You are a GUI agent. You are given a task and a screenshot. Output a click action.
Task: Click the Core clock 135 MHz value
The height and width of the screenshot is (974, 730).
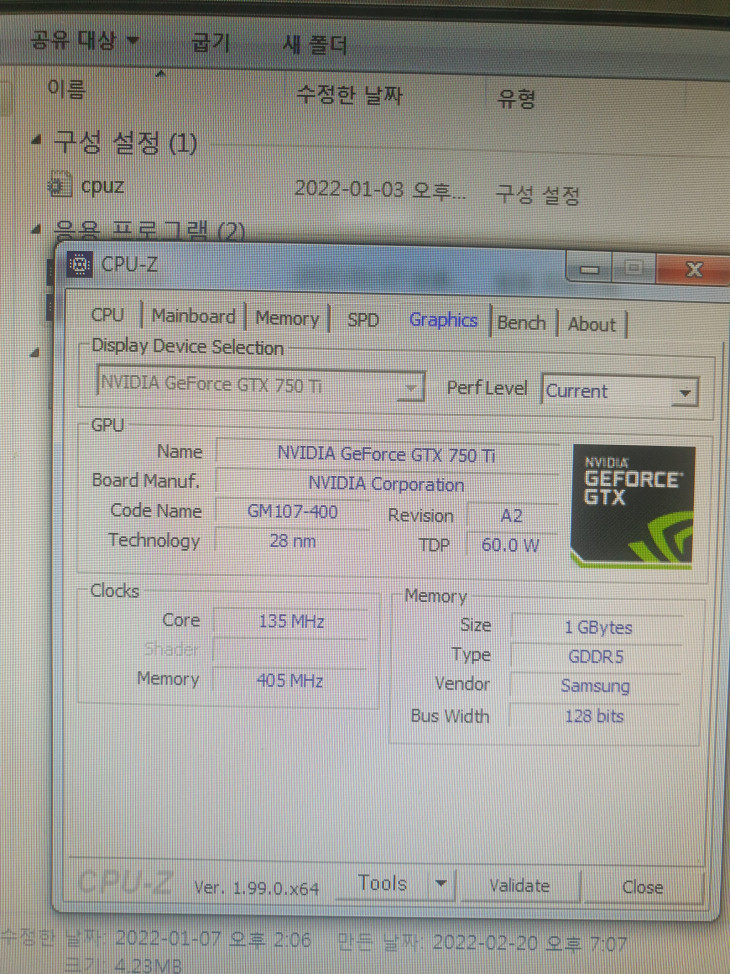[291, 621]
